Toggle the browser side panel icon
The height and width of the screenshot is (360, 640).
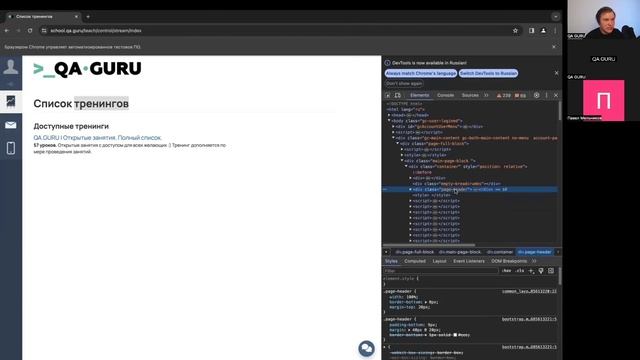(531, 31)
